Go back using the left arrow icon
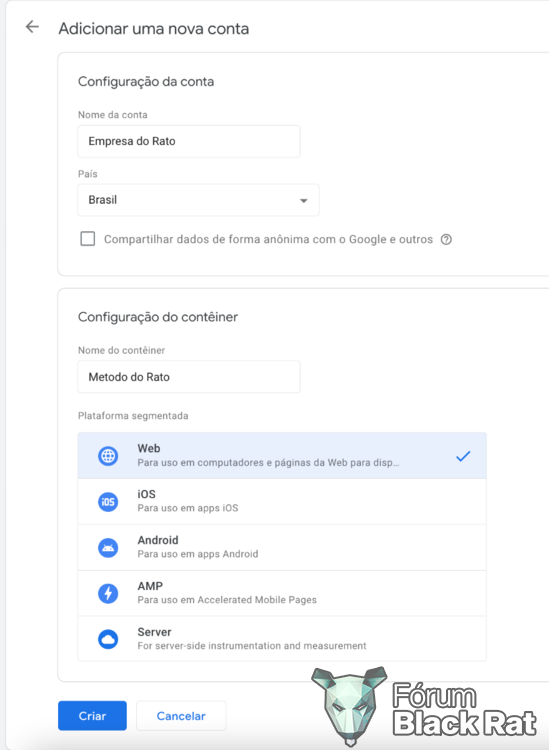549x750 pixels. point(32,26)
